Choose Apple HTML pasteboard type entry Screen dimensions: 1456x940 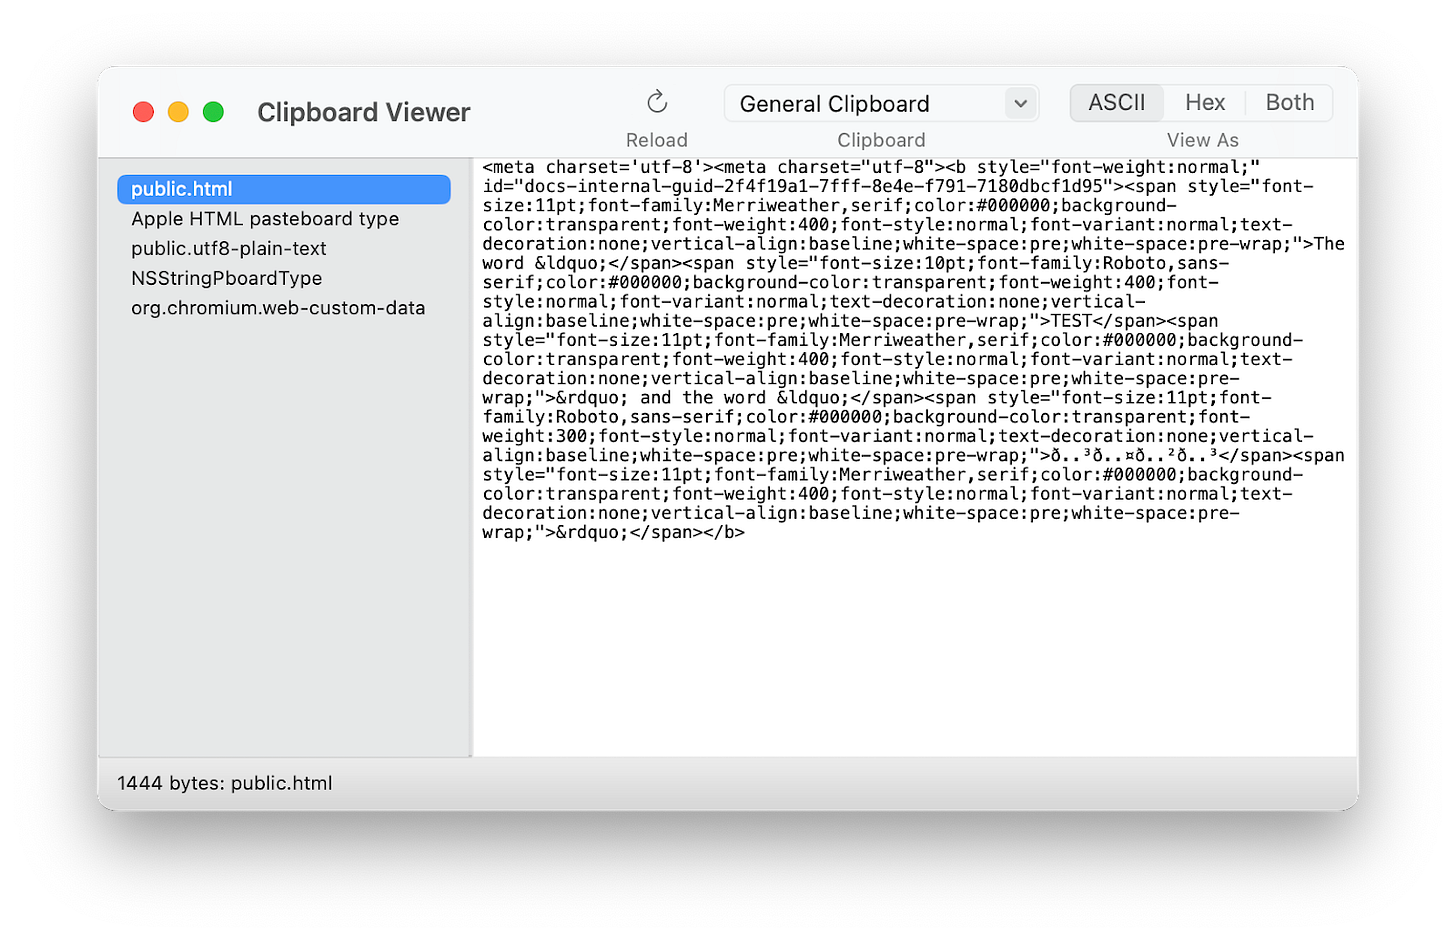[x=265, y=219]
